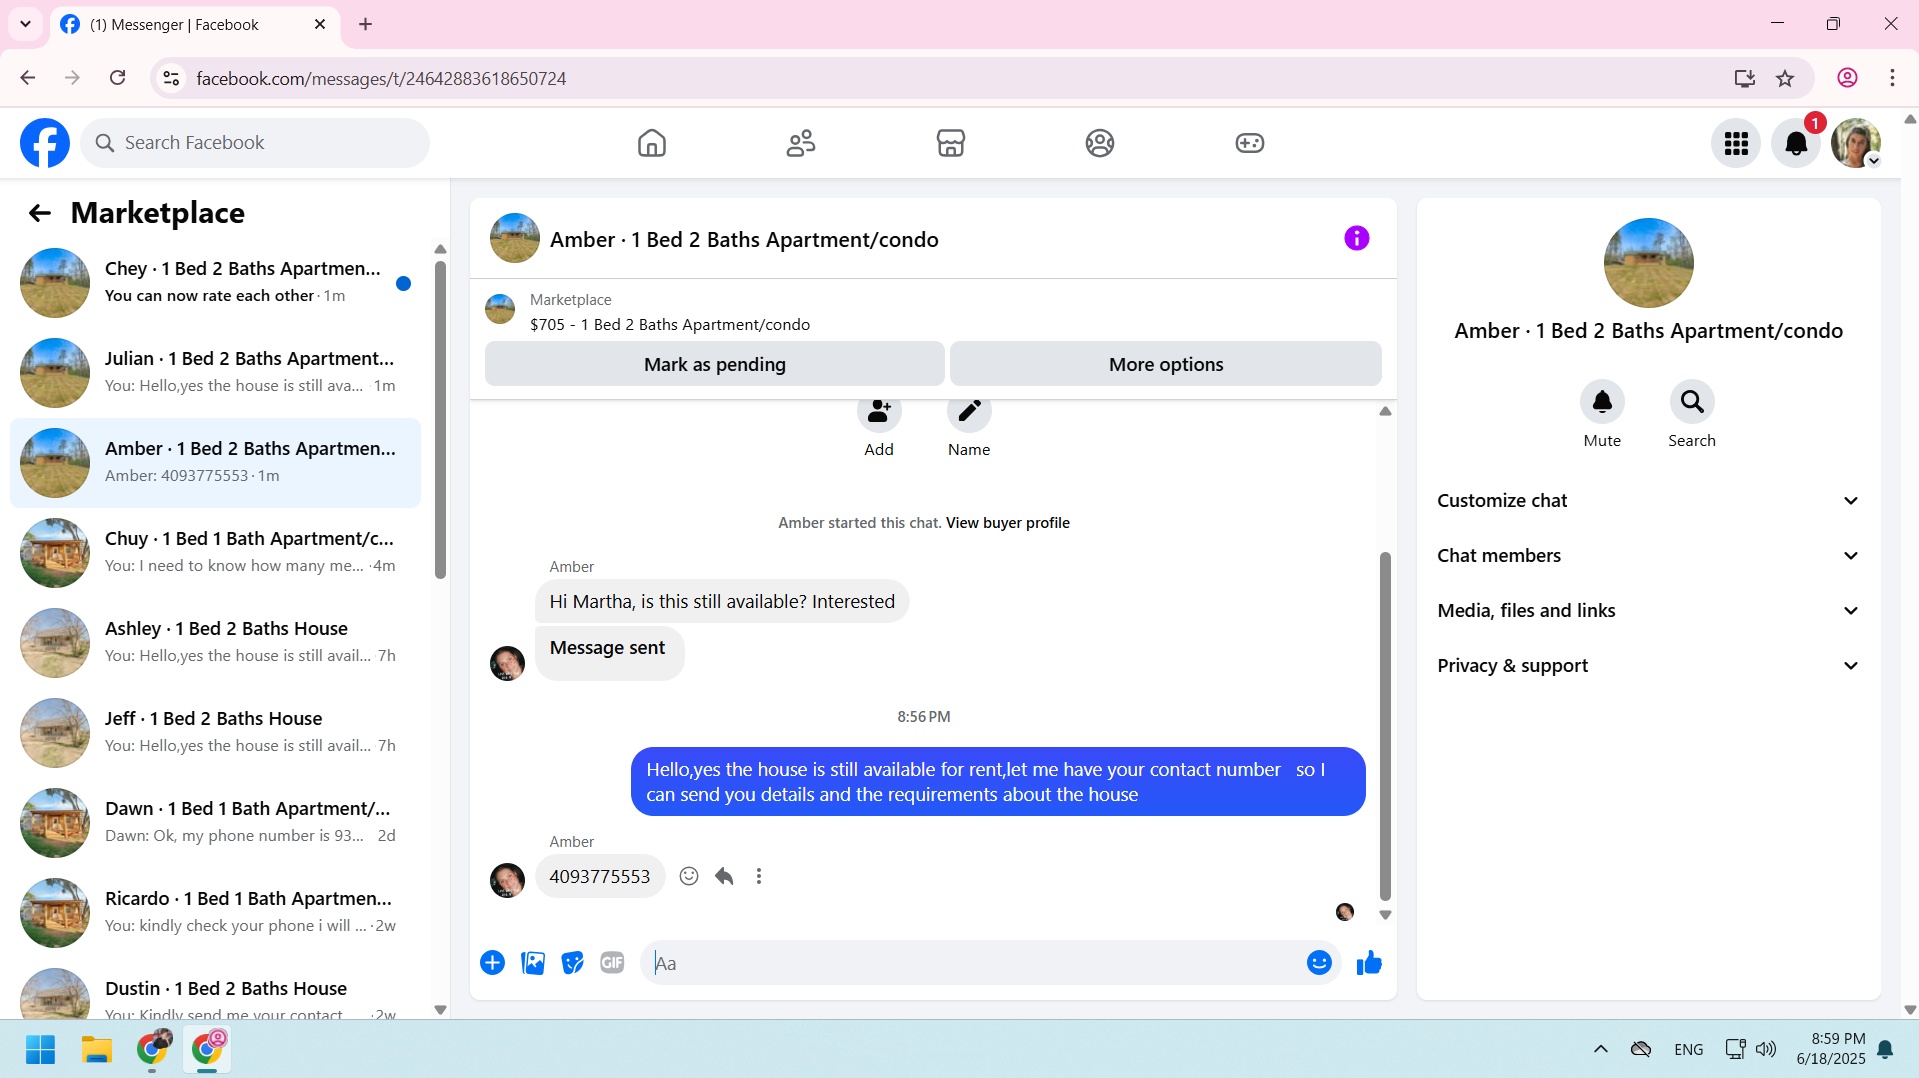
Task: Open the account profile picture menu
Action: [x=1856, y=143]
